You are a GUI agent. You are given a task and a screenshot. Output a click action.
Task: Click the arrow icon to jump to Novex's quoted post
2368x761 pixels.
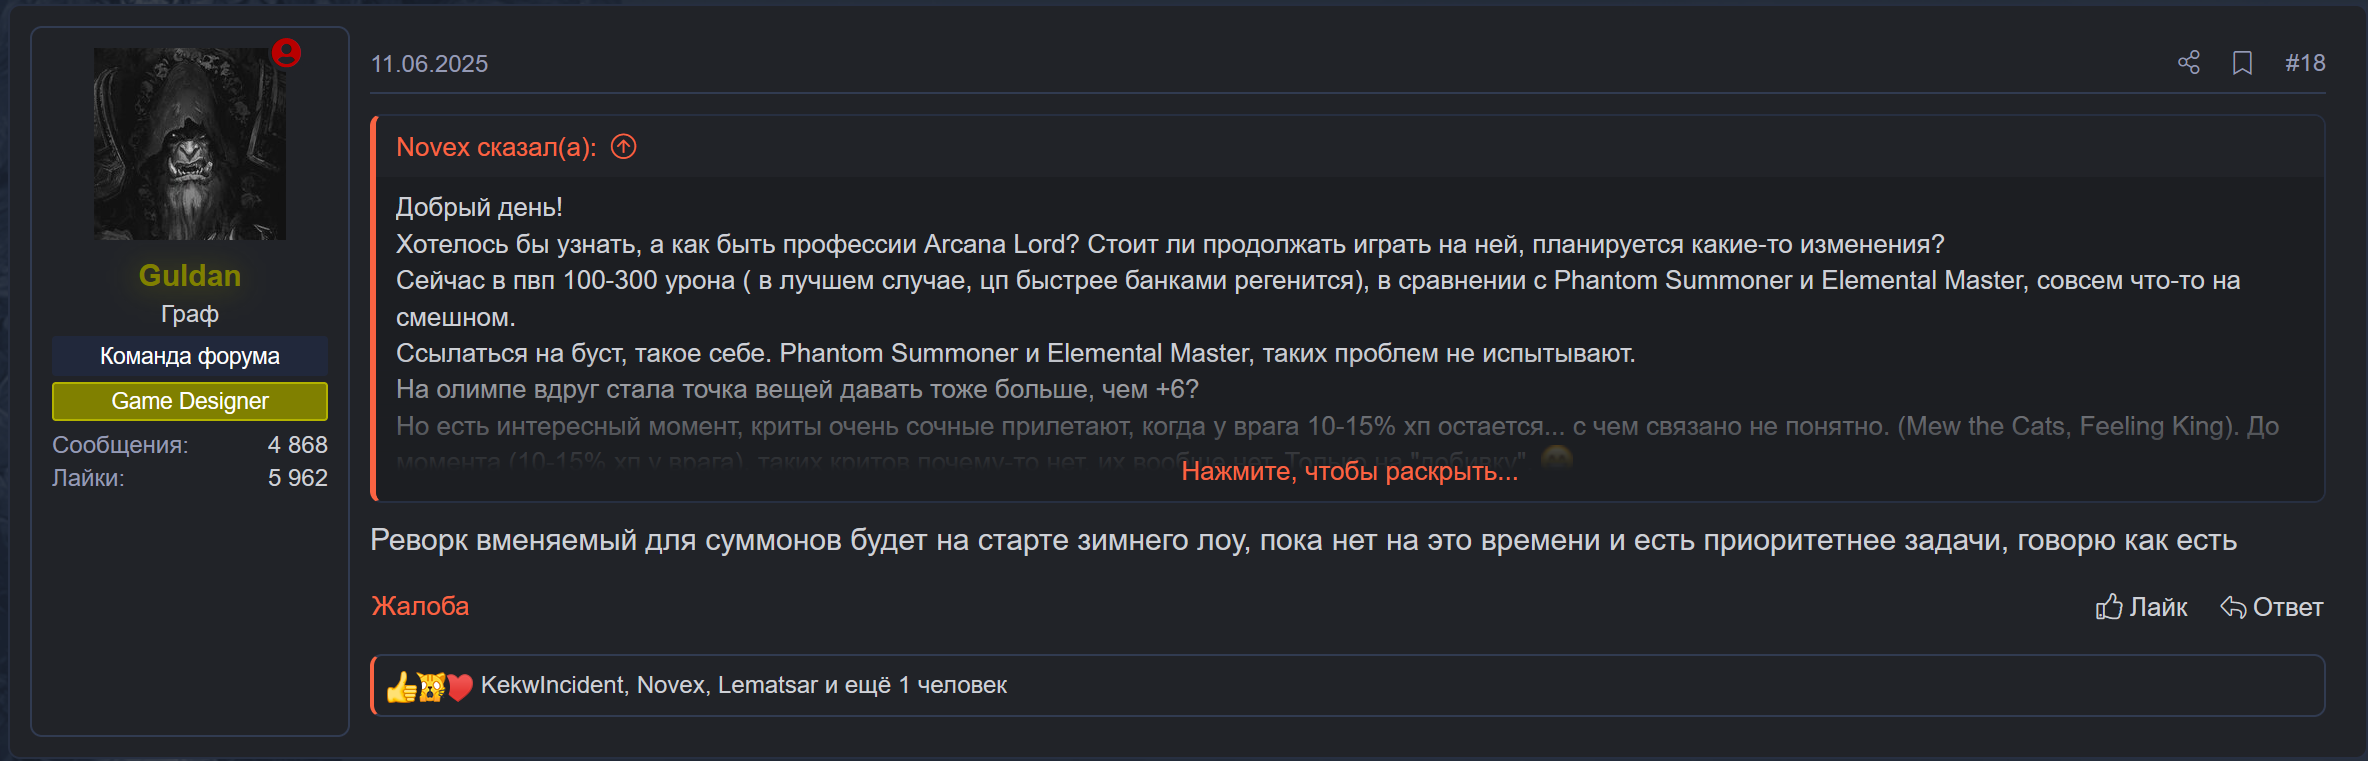click(623, 146)
